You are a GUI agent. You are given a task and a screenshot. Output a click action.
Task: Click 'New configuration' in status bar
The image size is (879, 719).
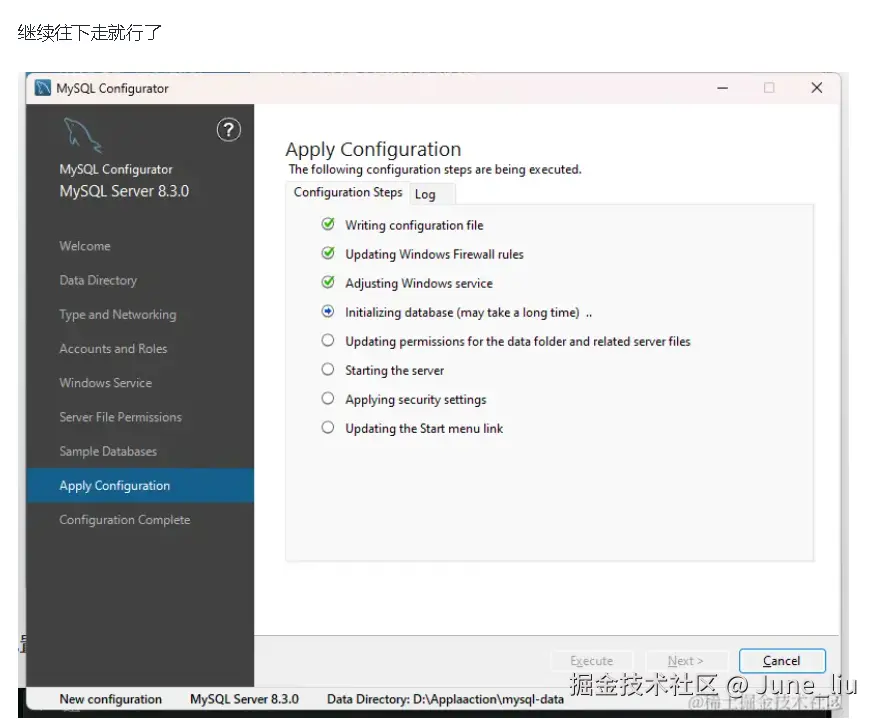110,699
